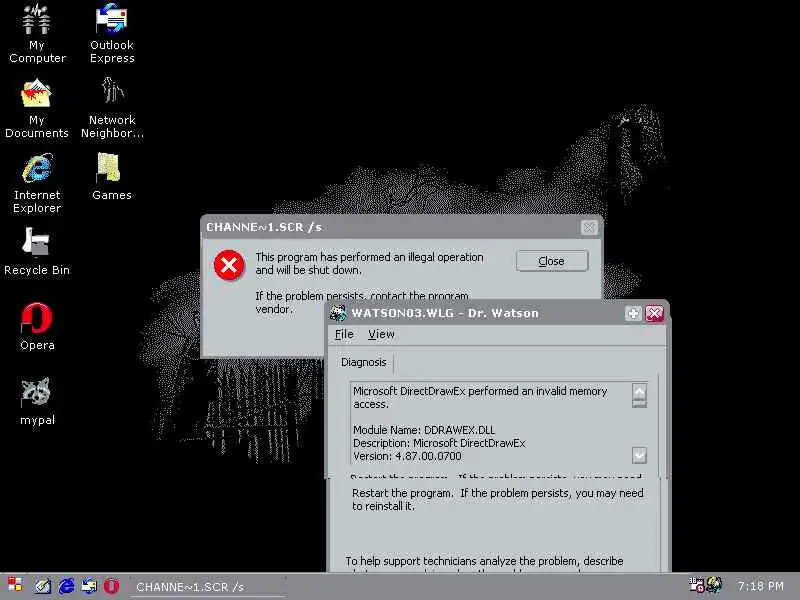Select the Opera desktop icon
This screenshot has width=800, height=600.
37,327
